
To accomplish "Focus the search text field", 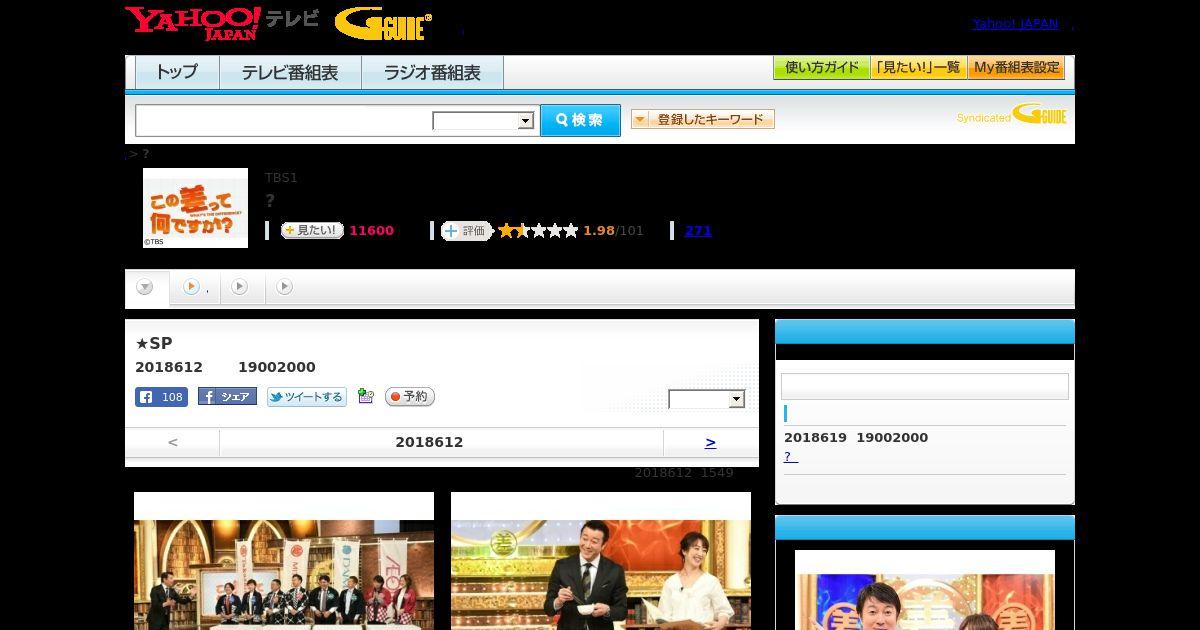I will click(x=284, y=120).
